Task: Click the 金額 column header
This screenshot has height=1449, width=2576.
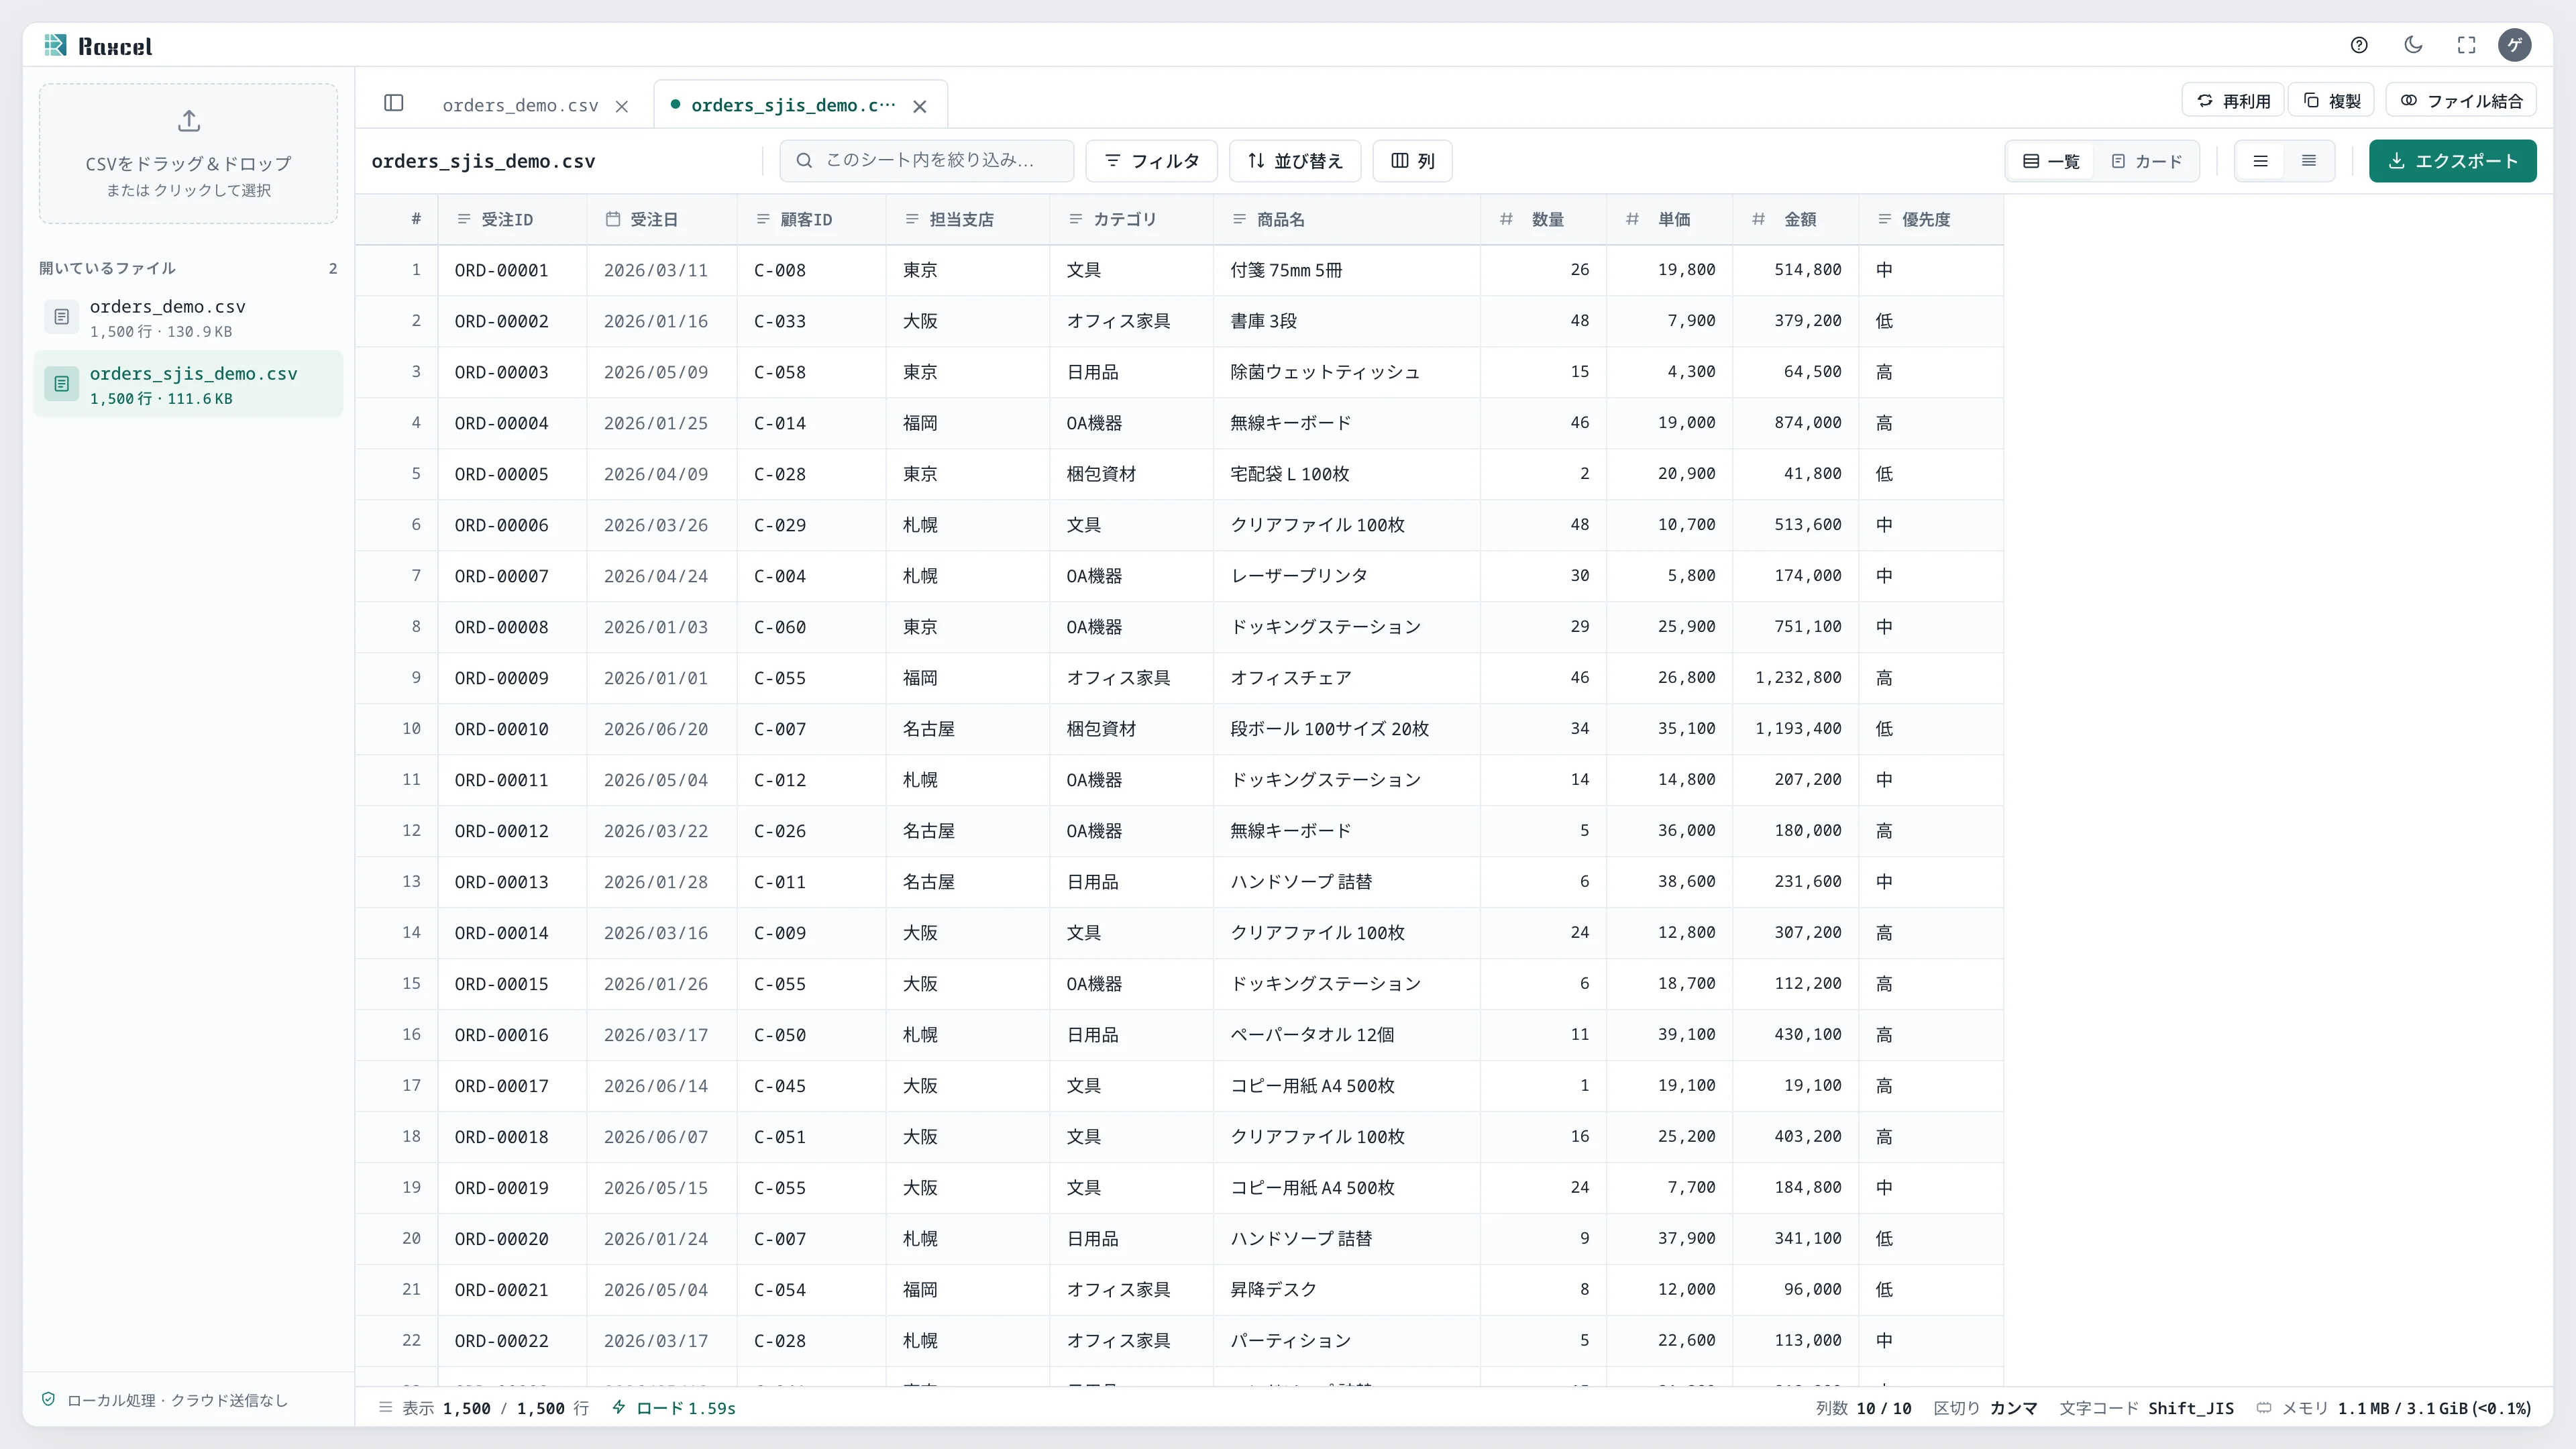Action: click(1796, 219)
